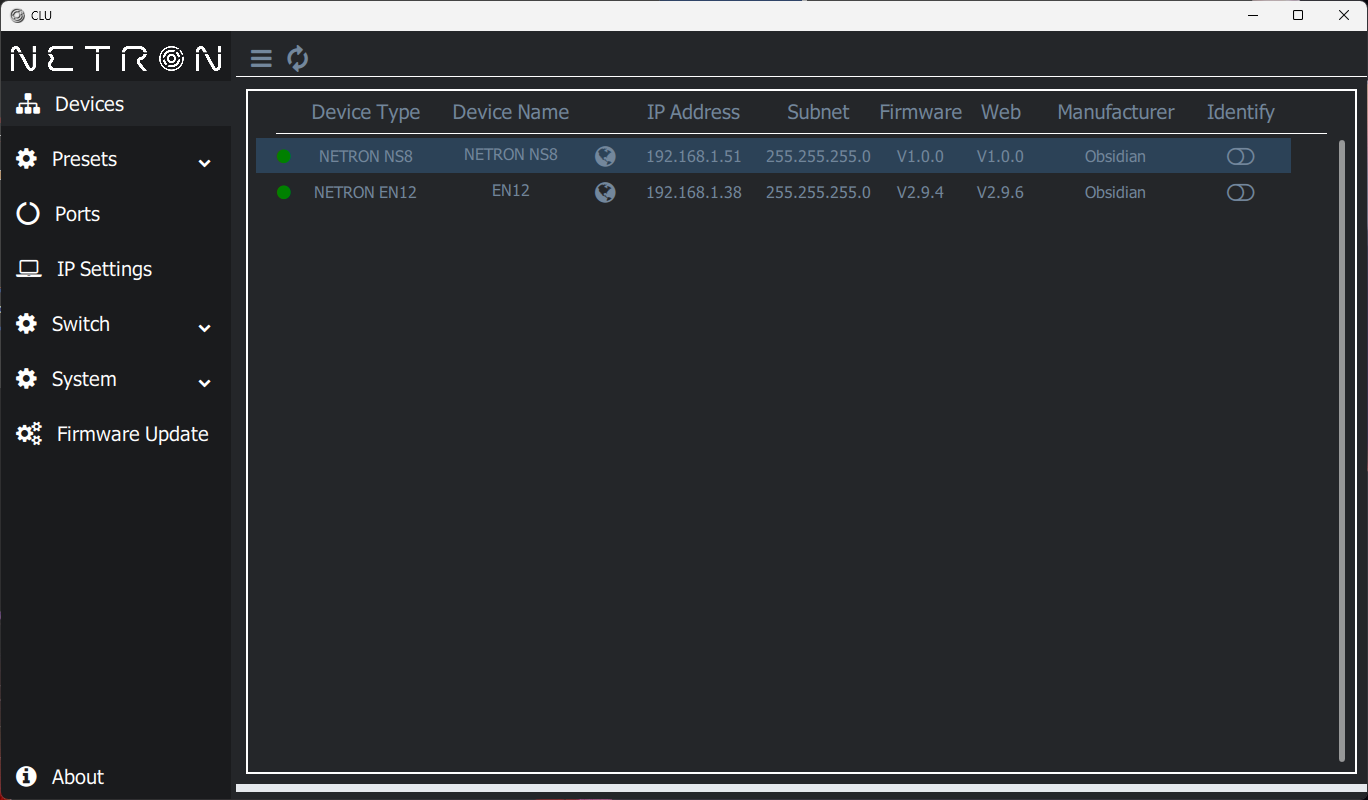Open the About page
Viewport: 1368px width, 800px height.
click(x=116, y=777)
